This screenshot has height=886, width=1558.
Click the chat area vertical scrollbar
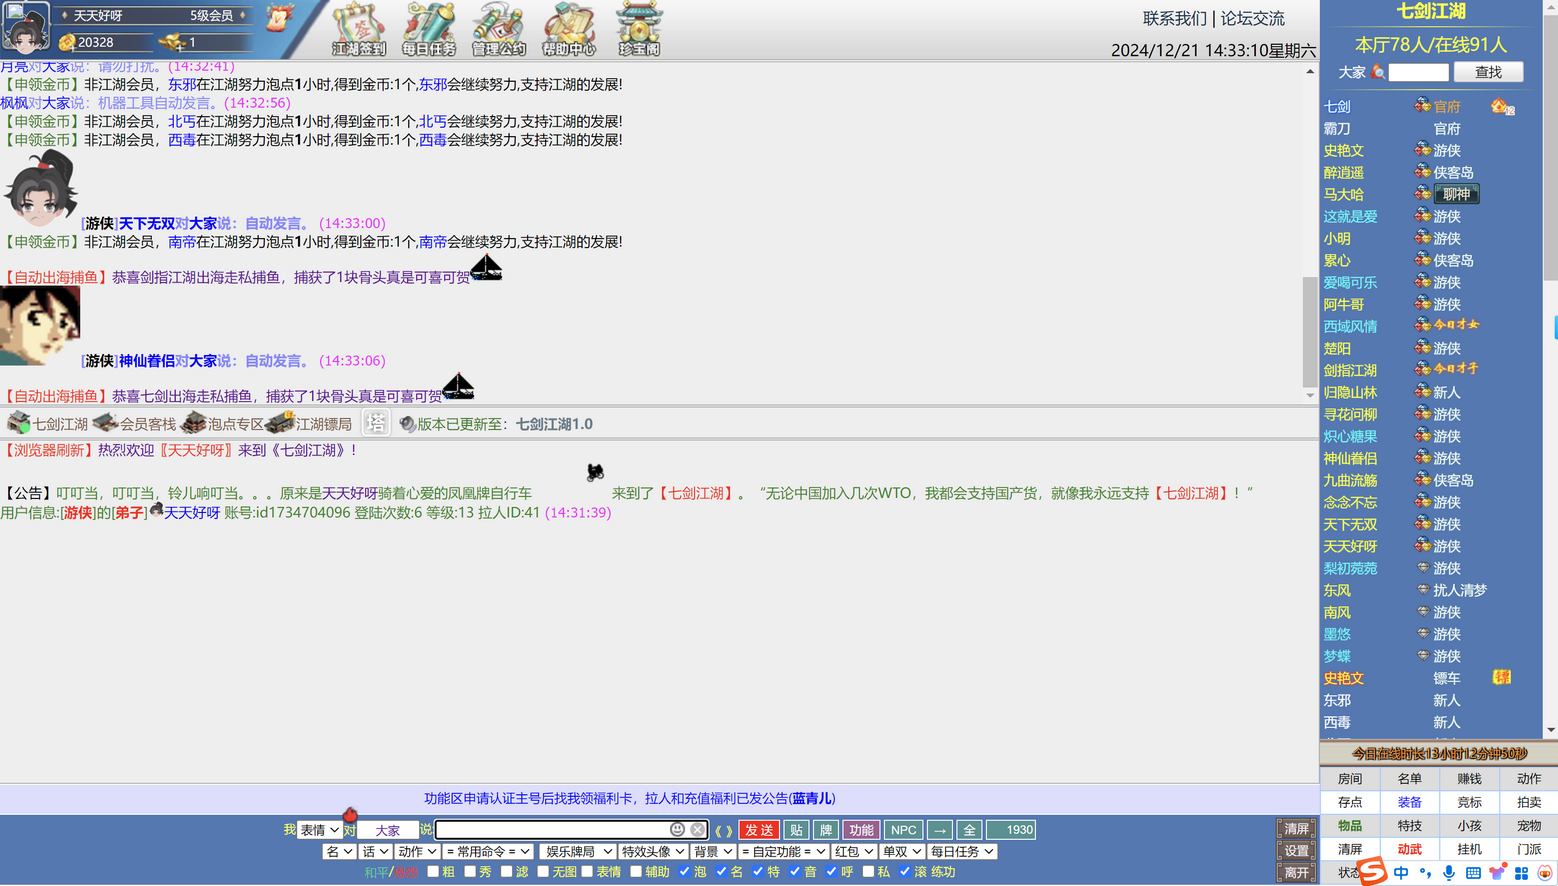pyautogui.click(x=1309, y=330)
